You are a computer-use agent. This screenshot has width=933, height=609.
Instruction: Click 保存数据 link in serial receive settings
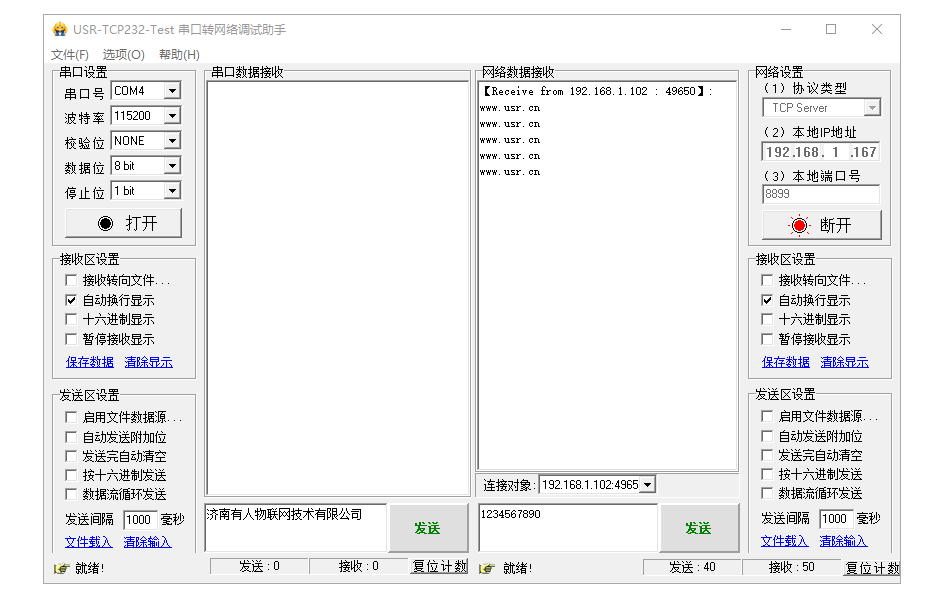pos(90,362)
